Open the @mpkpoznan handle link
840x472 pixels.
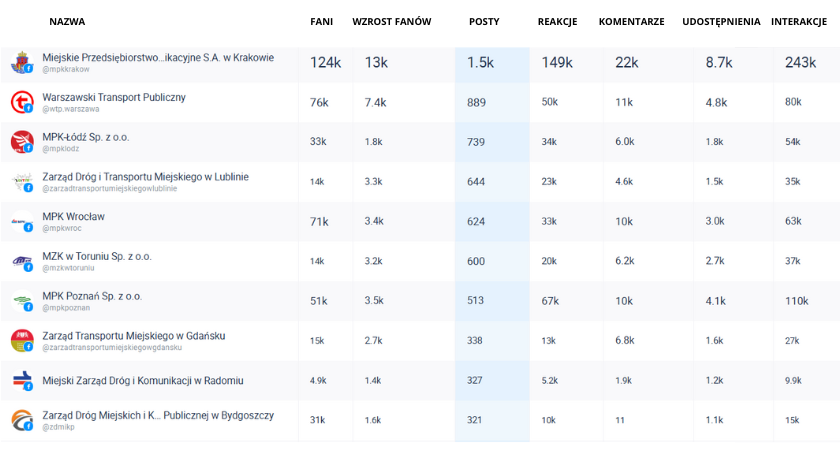(x=65, y=307)
